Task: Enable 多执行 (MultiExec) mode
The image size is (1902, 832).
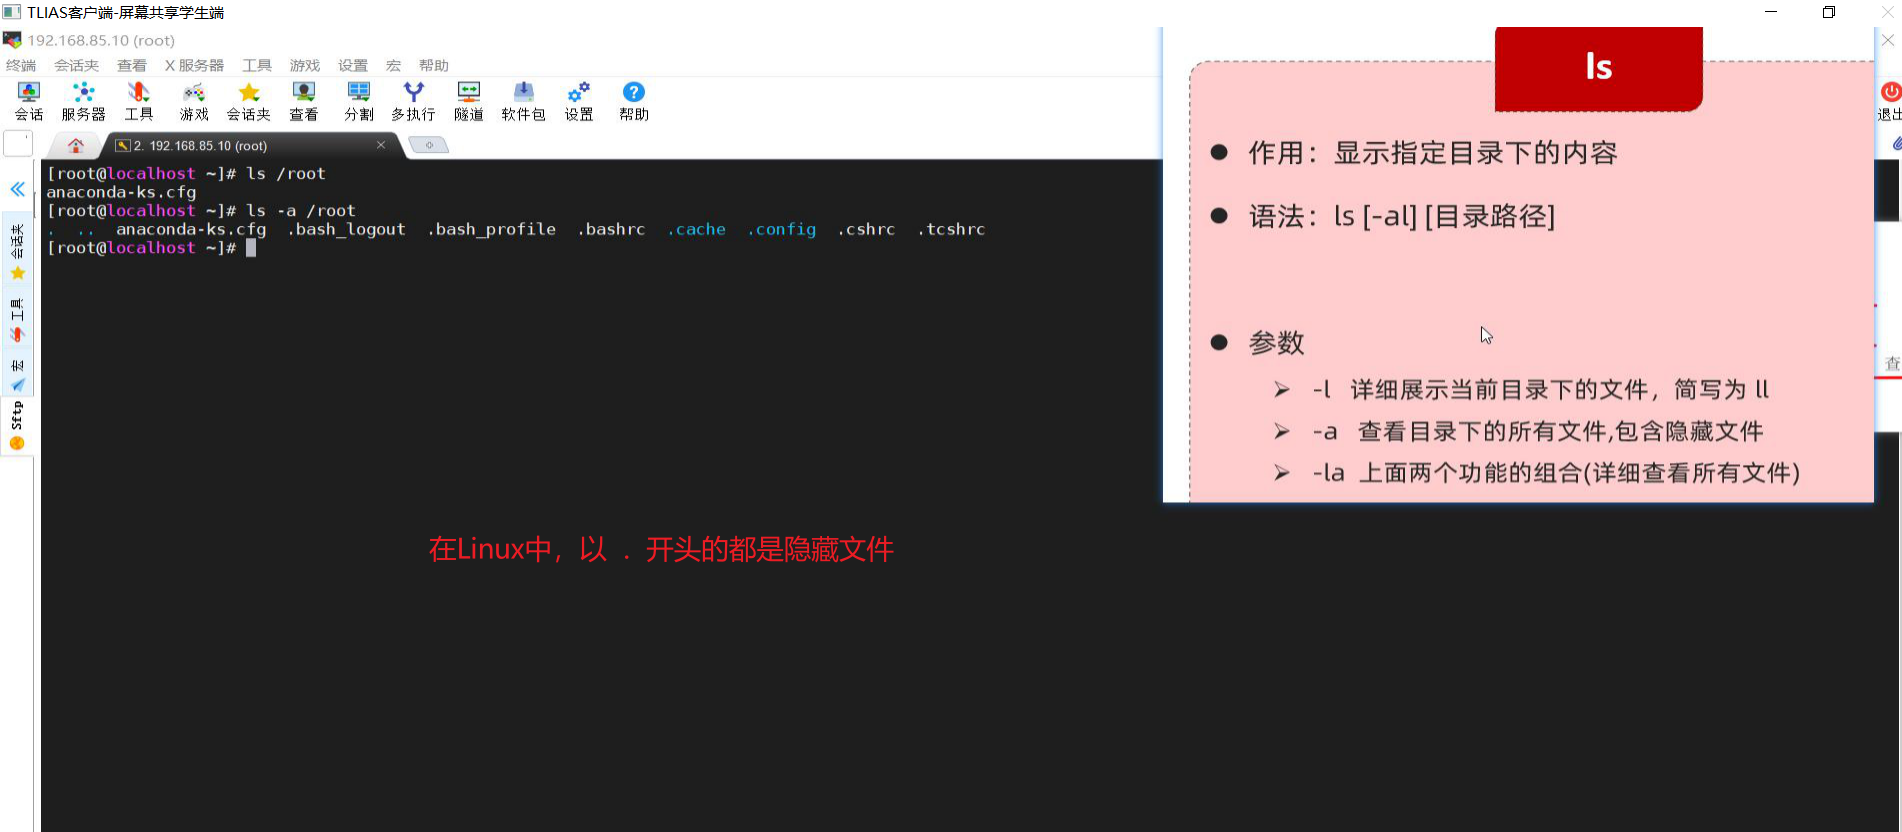Action: (413, 102)
